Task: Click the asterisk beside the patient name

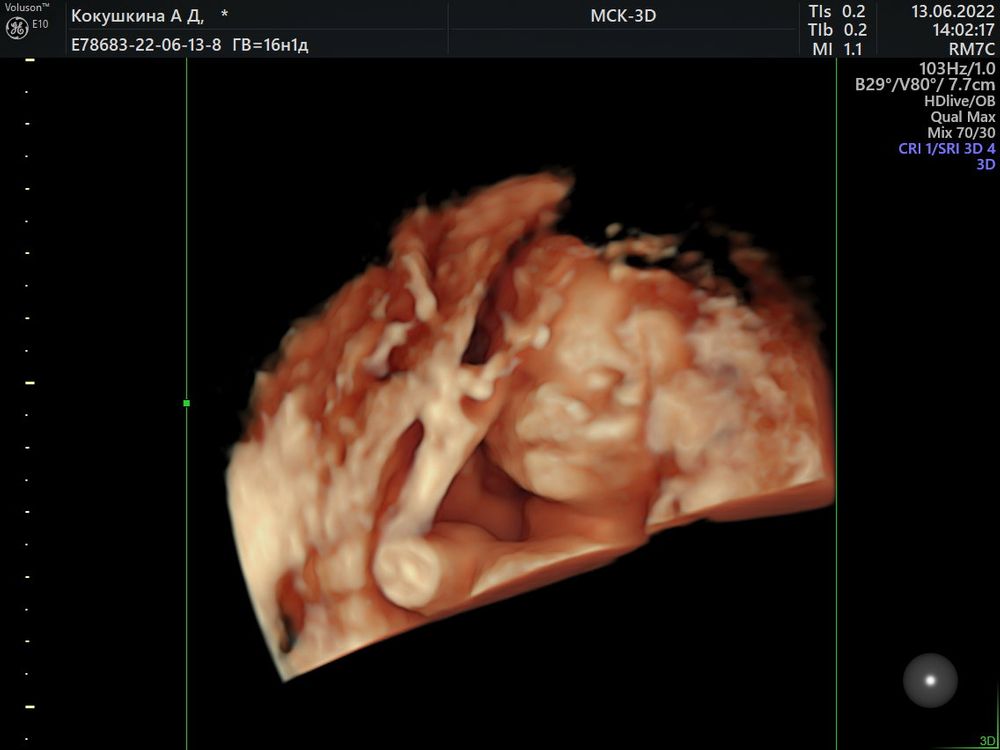Action: click(x=224, y=16)
